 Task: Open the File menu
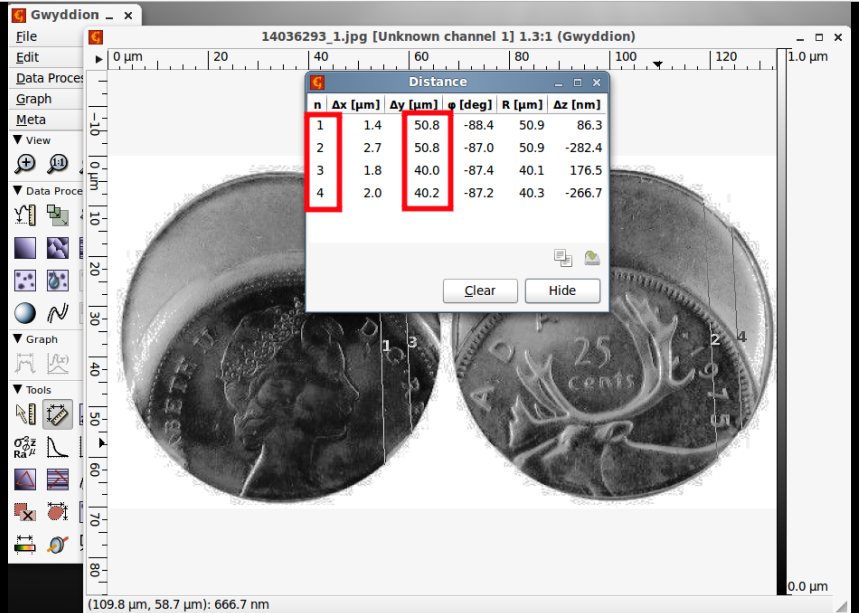pyautogui.click(x=26, y=37)
